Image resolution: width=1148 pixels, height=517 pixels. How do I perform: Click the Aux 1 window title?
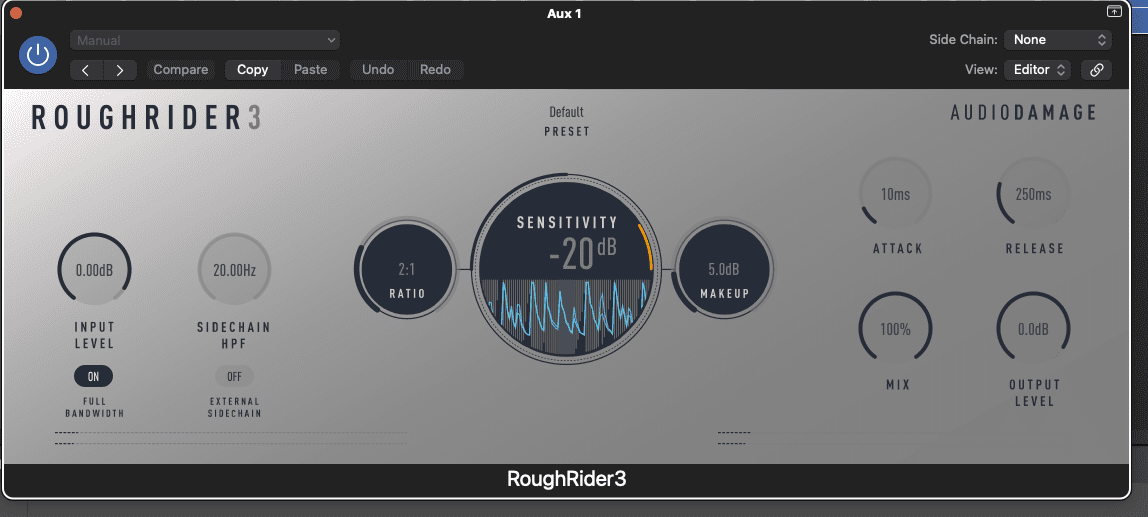(564, 13)
